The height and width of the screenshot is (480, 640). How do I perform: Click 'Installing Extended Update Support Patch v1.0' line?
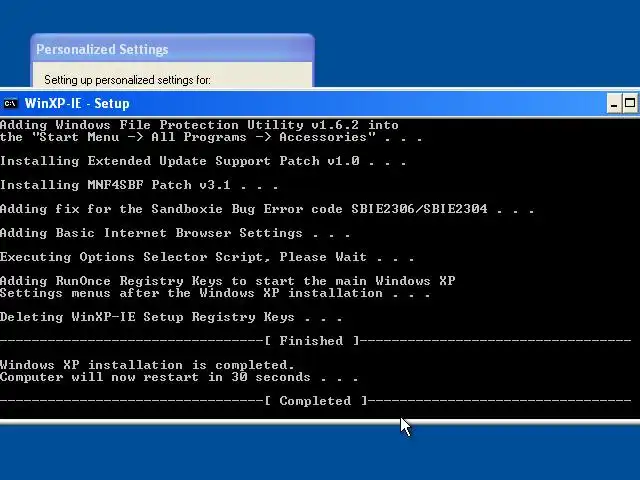pyautogui.click(x=203, y=161)
